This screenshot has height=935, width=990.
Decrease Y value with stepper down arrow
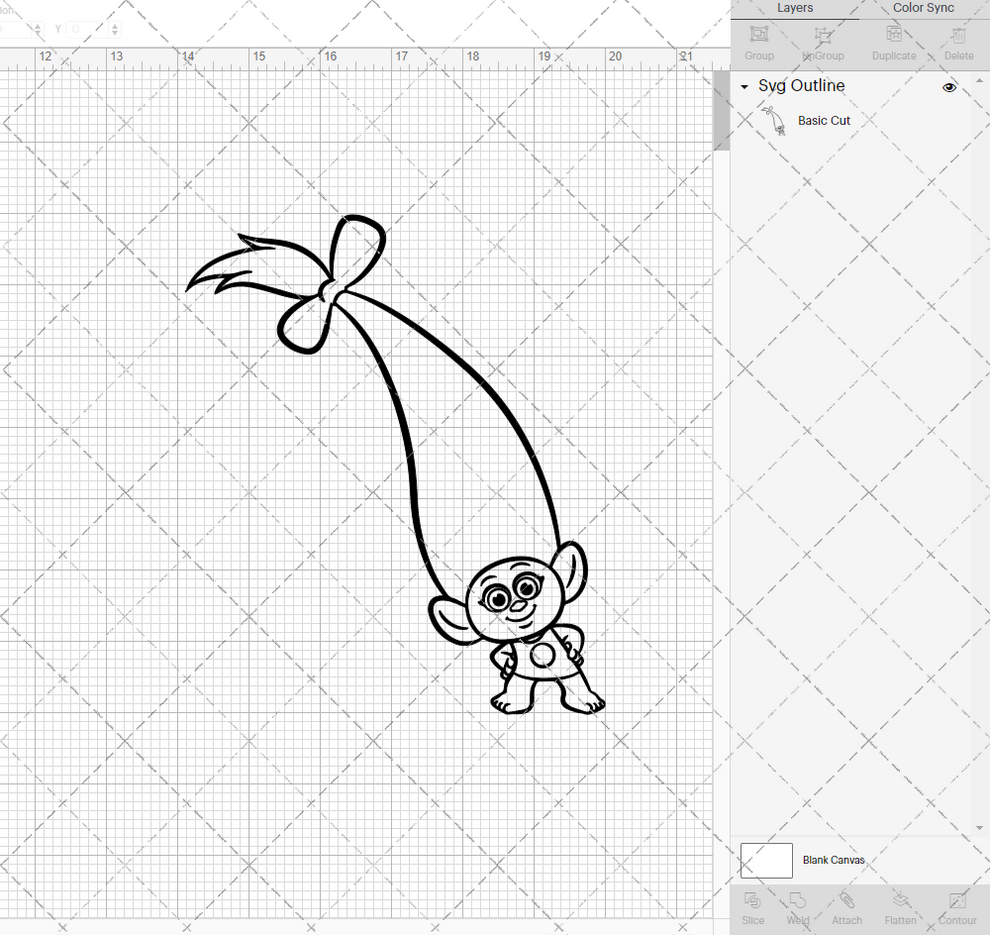(x=115, y=33)
